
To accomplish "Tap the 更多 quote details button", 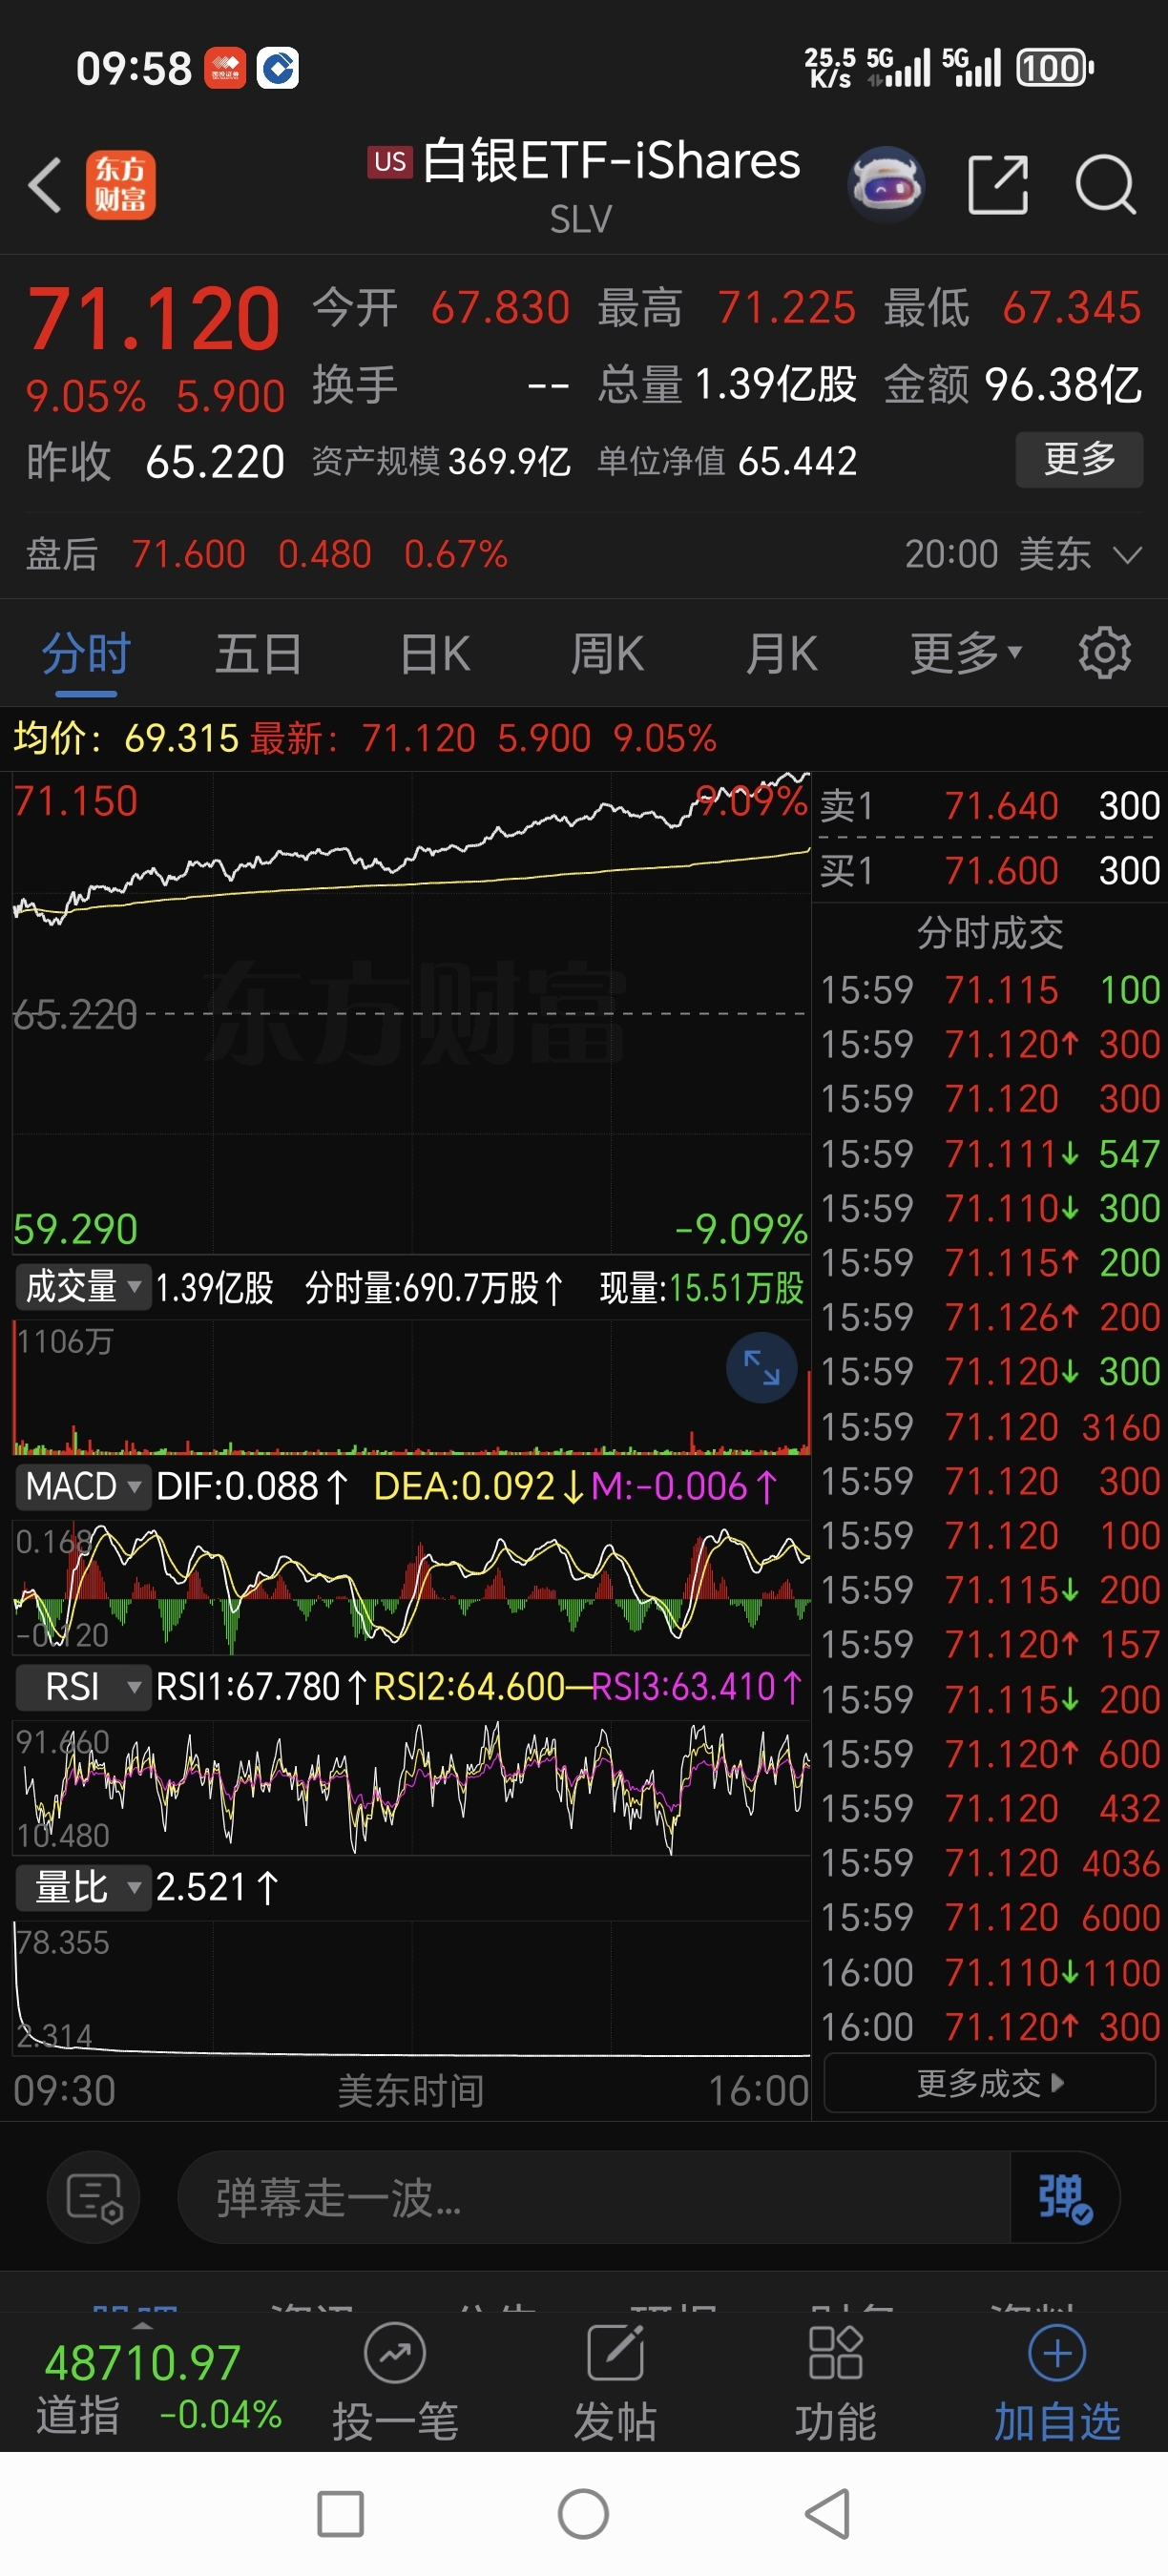I will tap(1079, 460).
